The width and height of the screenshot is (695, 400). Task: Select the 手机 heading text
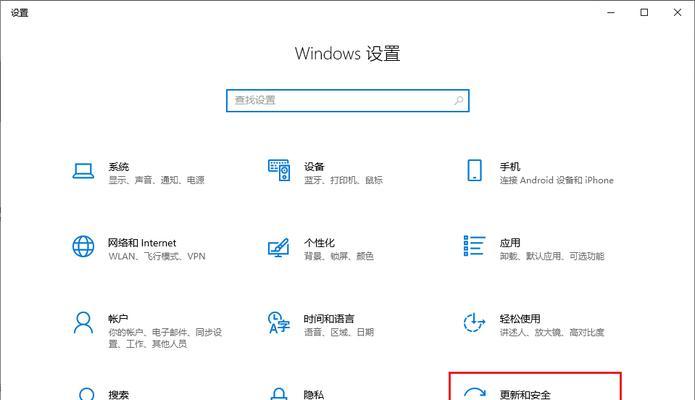tap(510, 167)
